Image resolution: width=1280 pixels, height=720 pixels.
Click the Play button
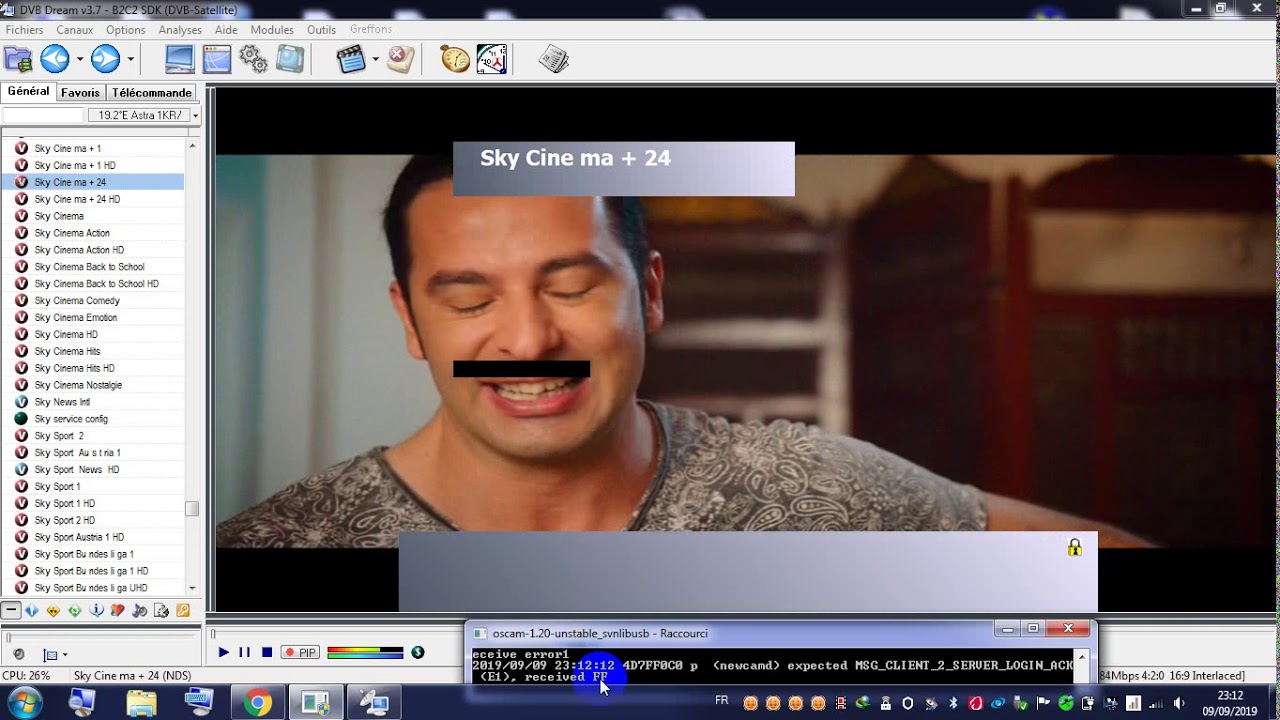pyautogui.click(x=224, y=652)
